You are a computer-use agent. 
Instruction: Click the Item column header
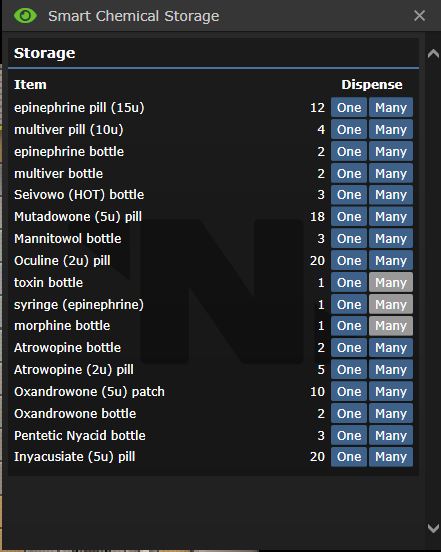coord(30,84)
